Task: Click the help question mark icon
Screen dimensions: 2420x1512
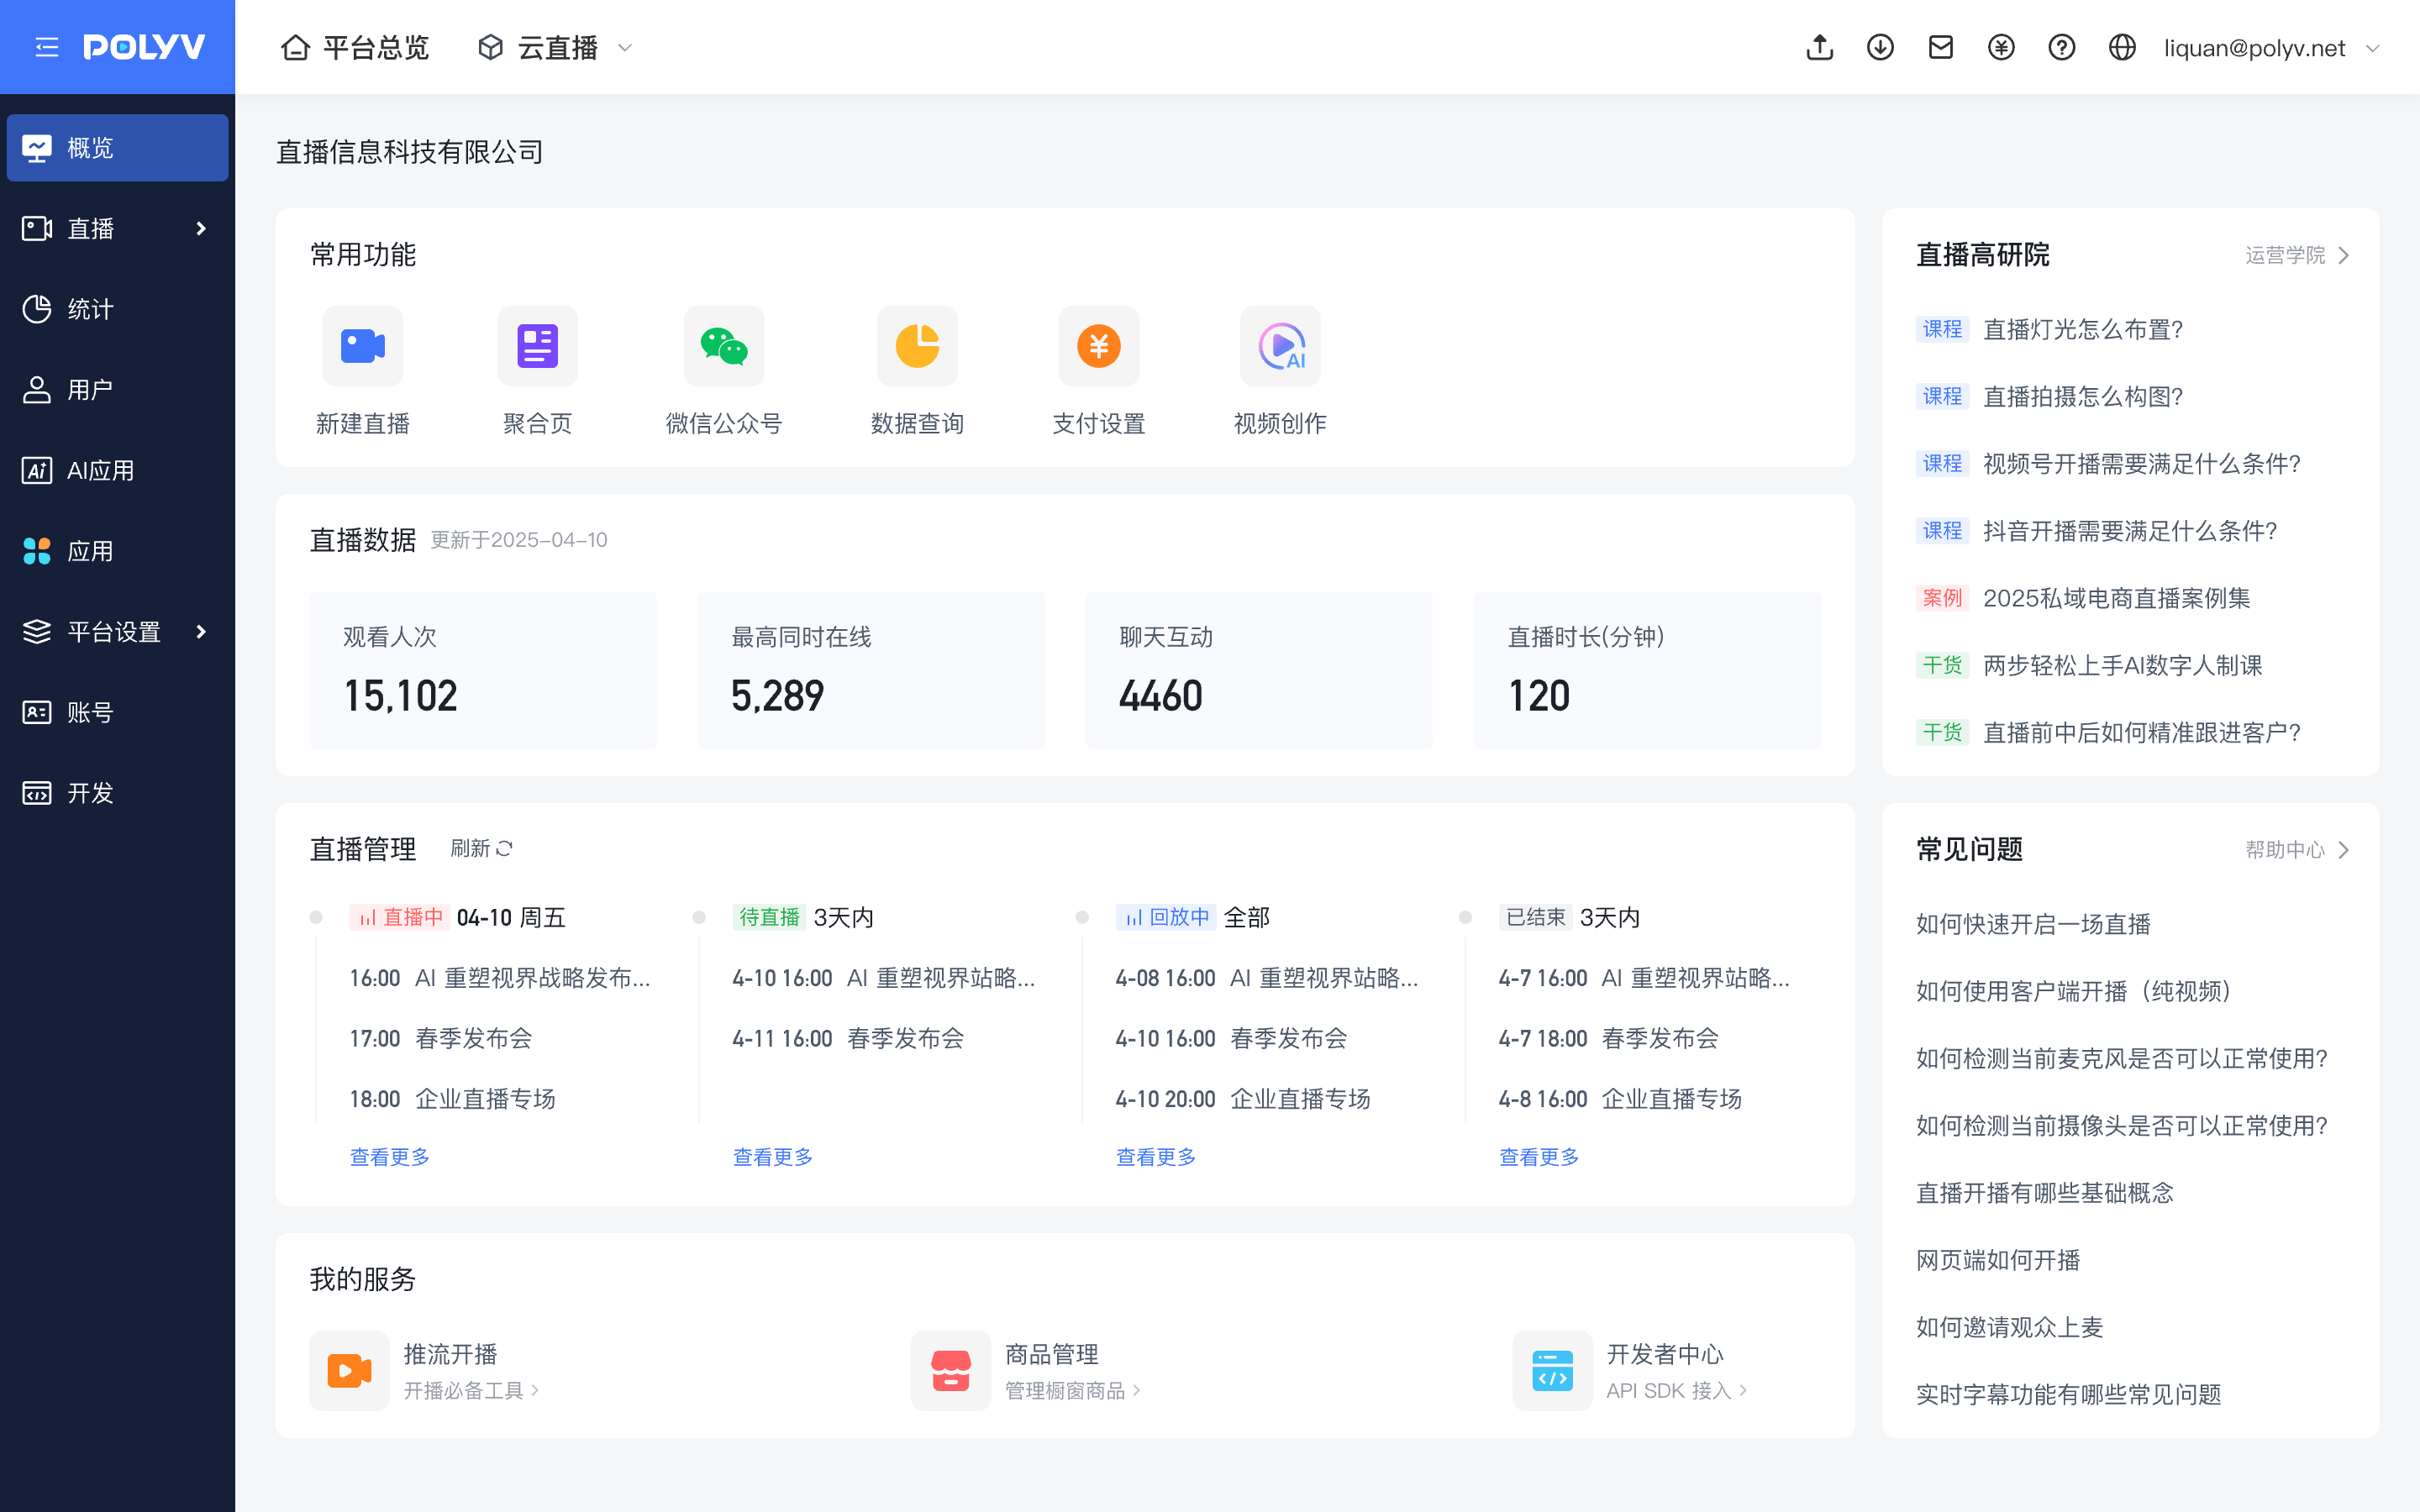Action: [2061, 47]
